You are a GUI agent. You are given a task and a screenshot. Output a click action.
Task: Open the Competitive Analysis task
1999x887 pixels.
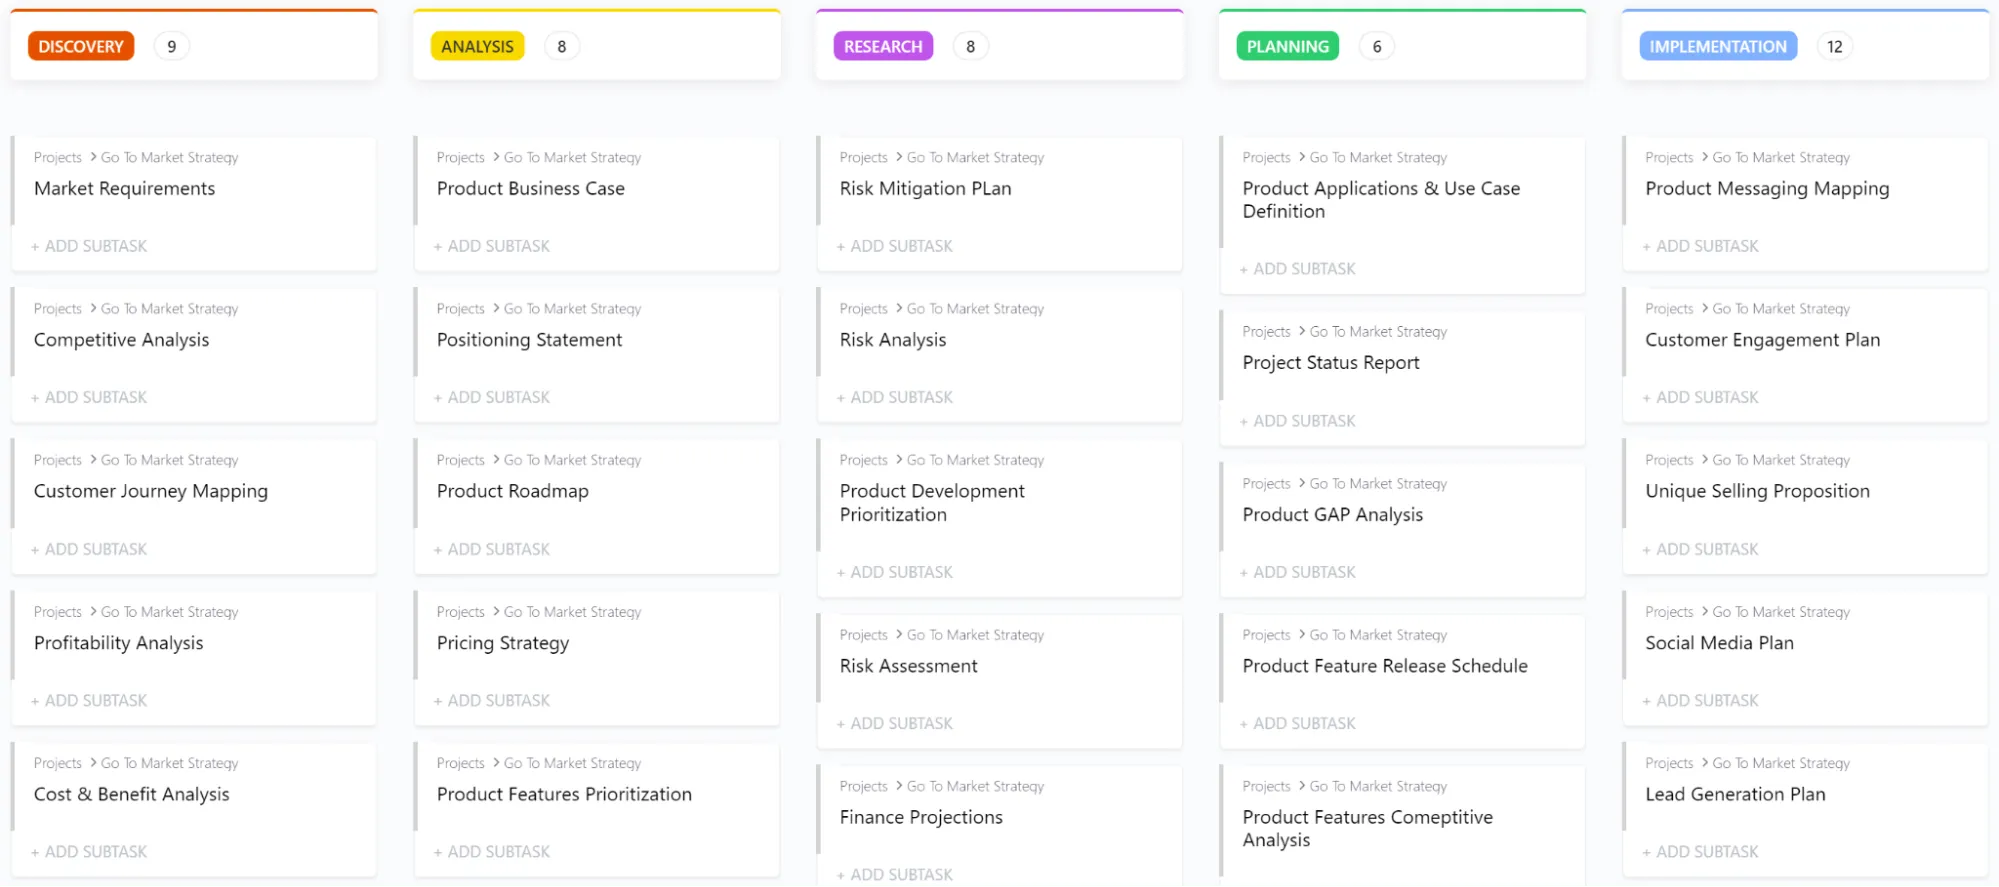[122, 340]
